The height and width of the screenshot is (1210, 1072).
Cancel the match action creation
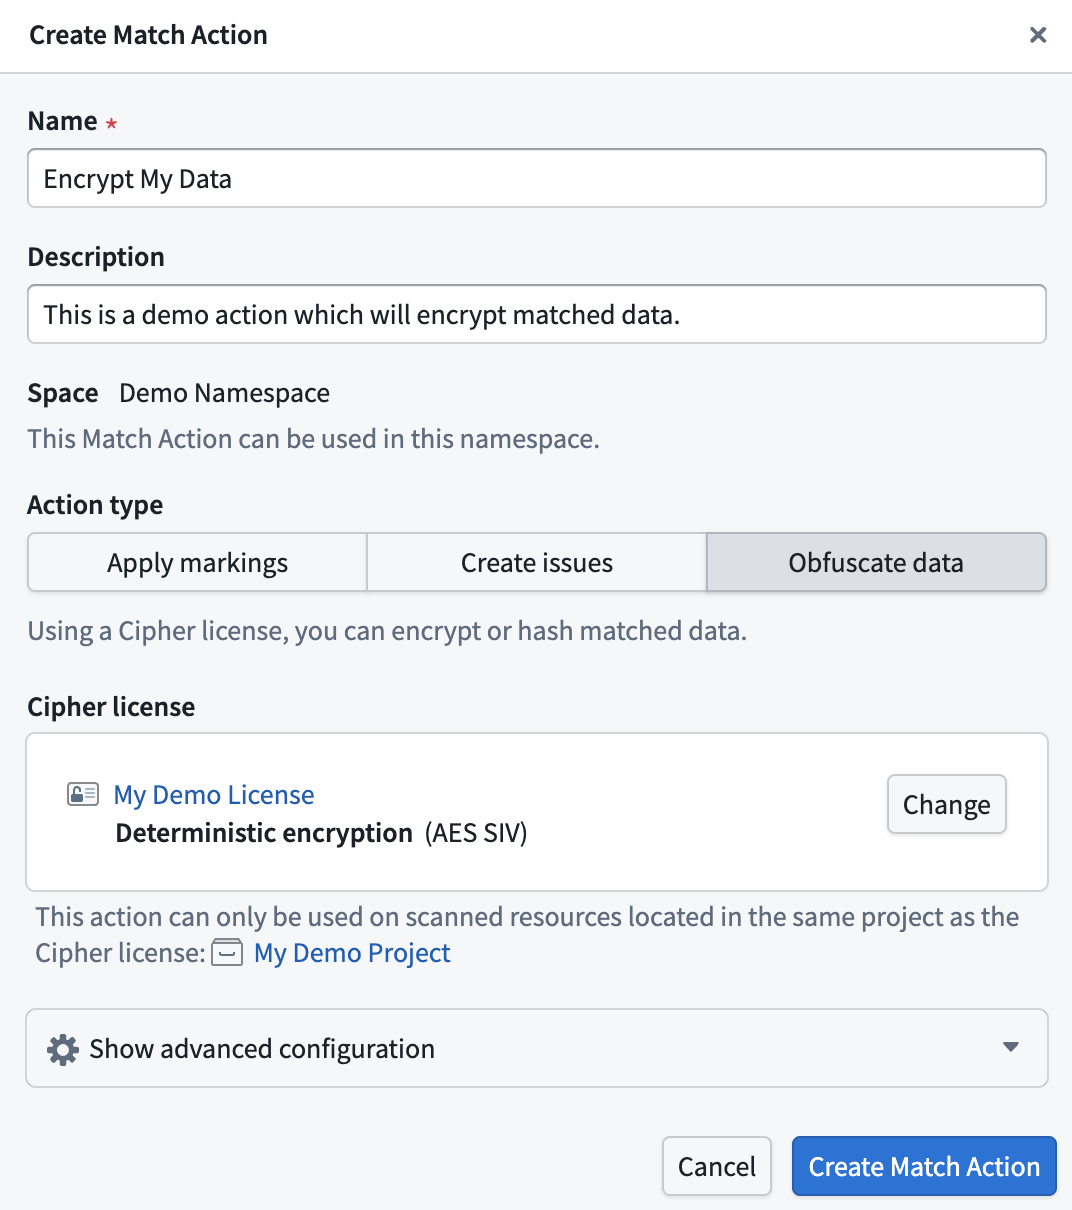(x=716, y=1166)
